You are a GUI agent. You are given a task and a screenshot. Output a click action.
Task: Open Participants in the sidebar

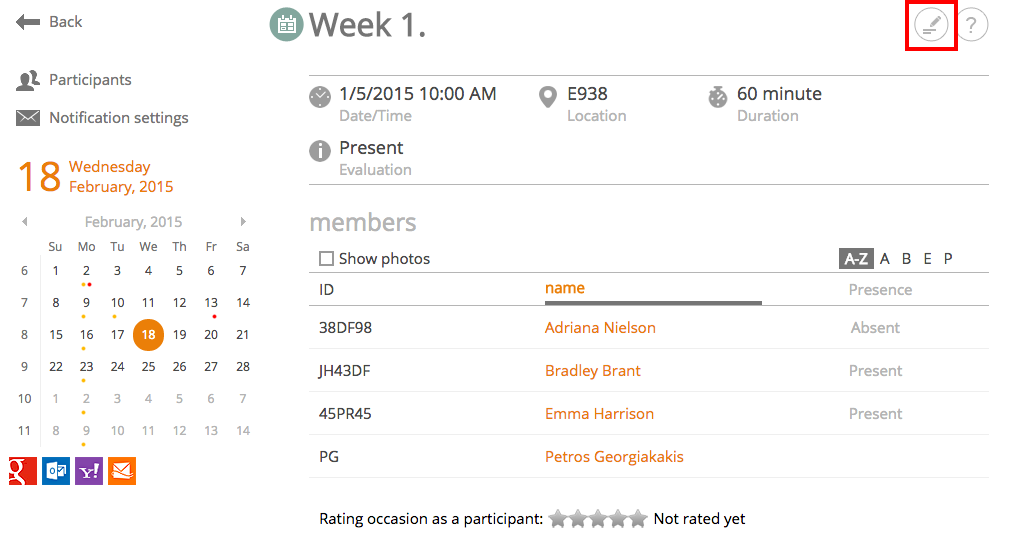click(x=90, y=80)
